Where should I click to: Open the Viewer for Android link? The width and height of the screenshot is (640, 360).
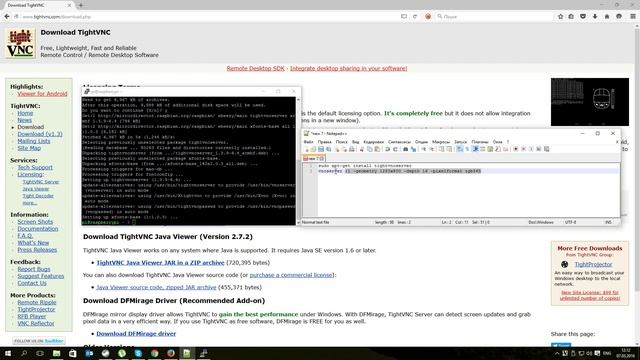tap(42, 93)
